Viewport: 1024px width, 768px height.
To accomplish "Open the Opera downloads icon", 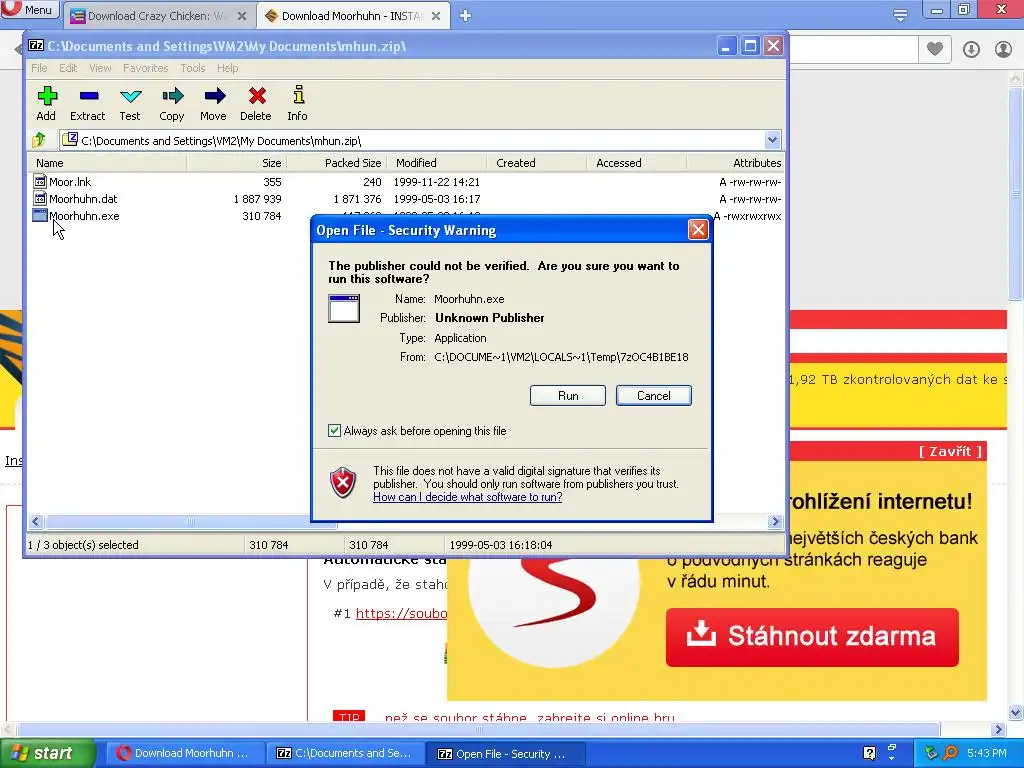I will click(971, 49).
